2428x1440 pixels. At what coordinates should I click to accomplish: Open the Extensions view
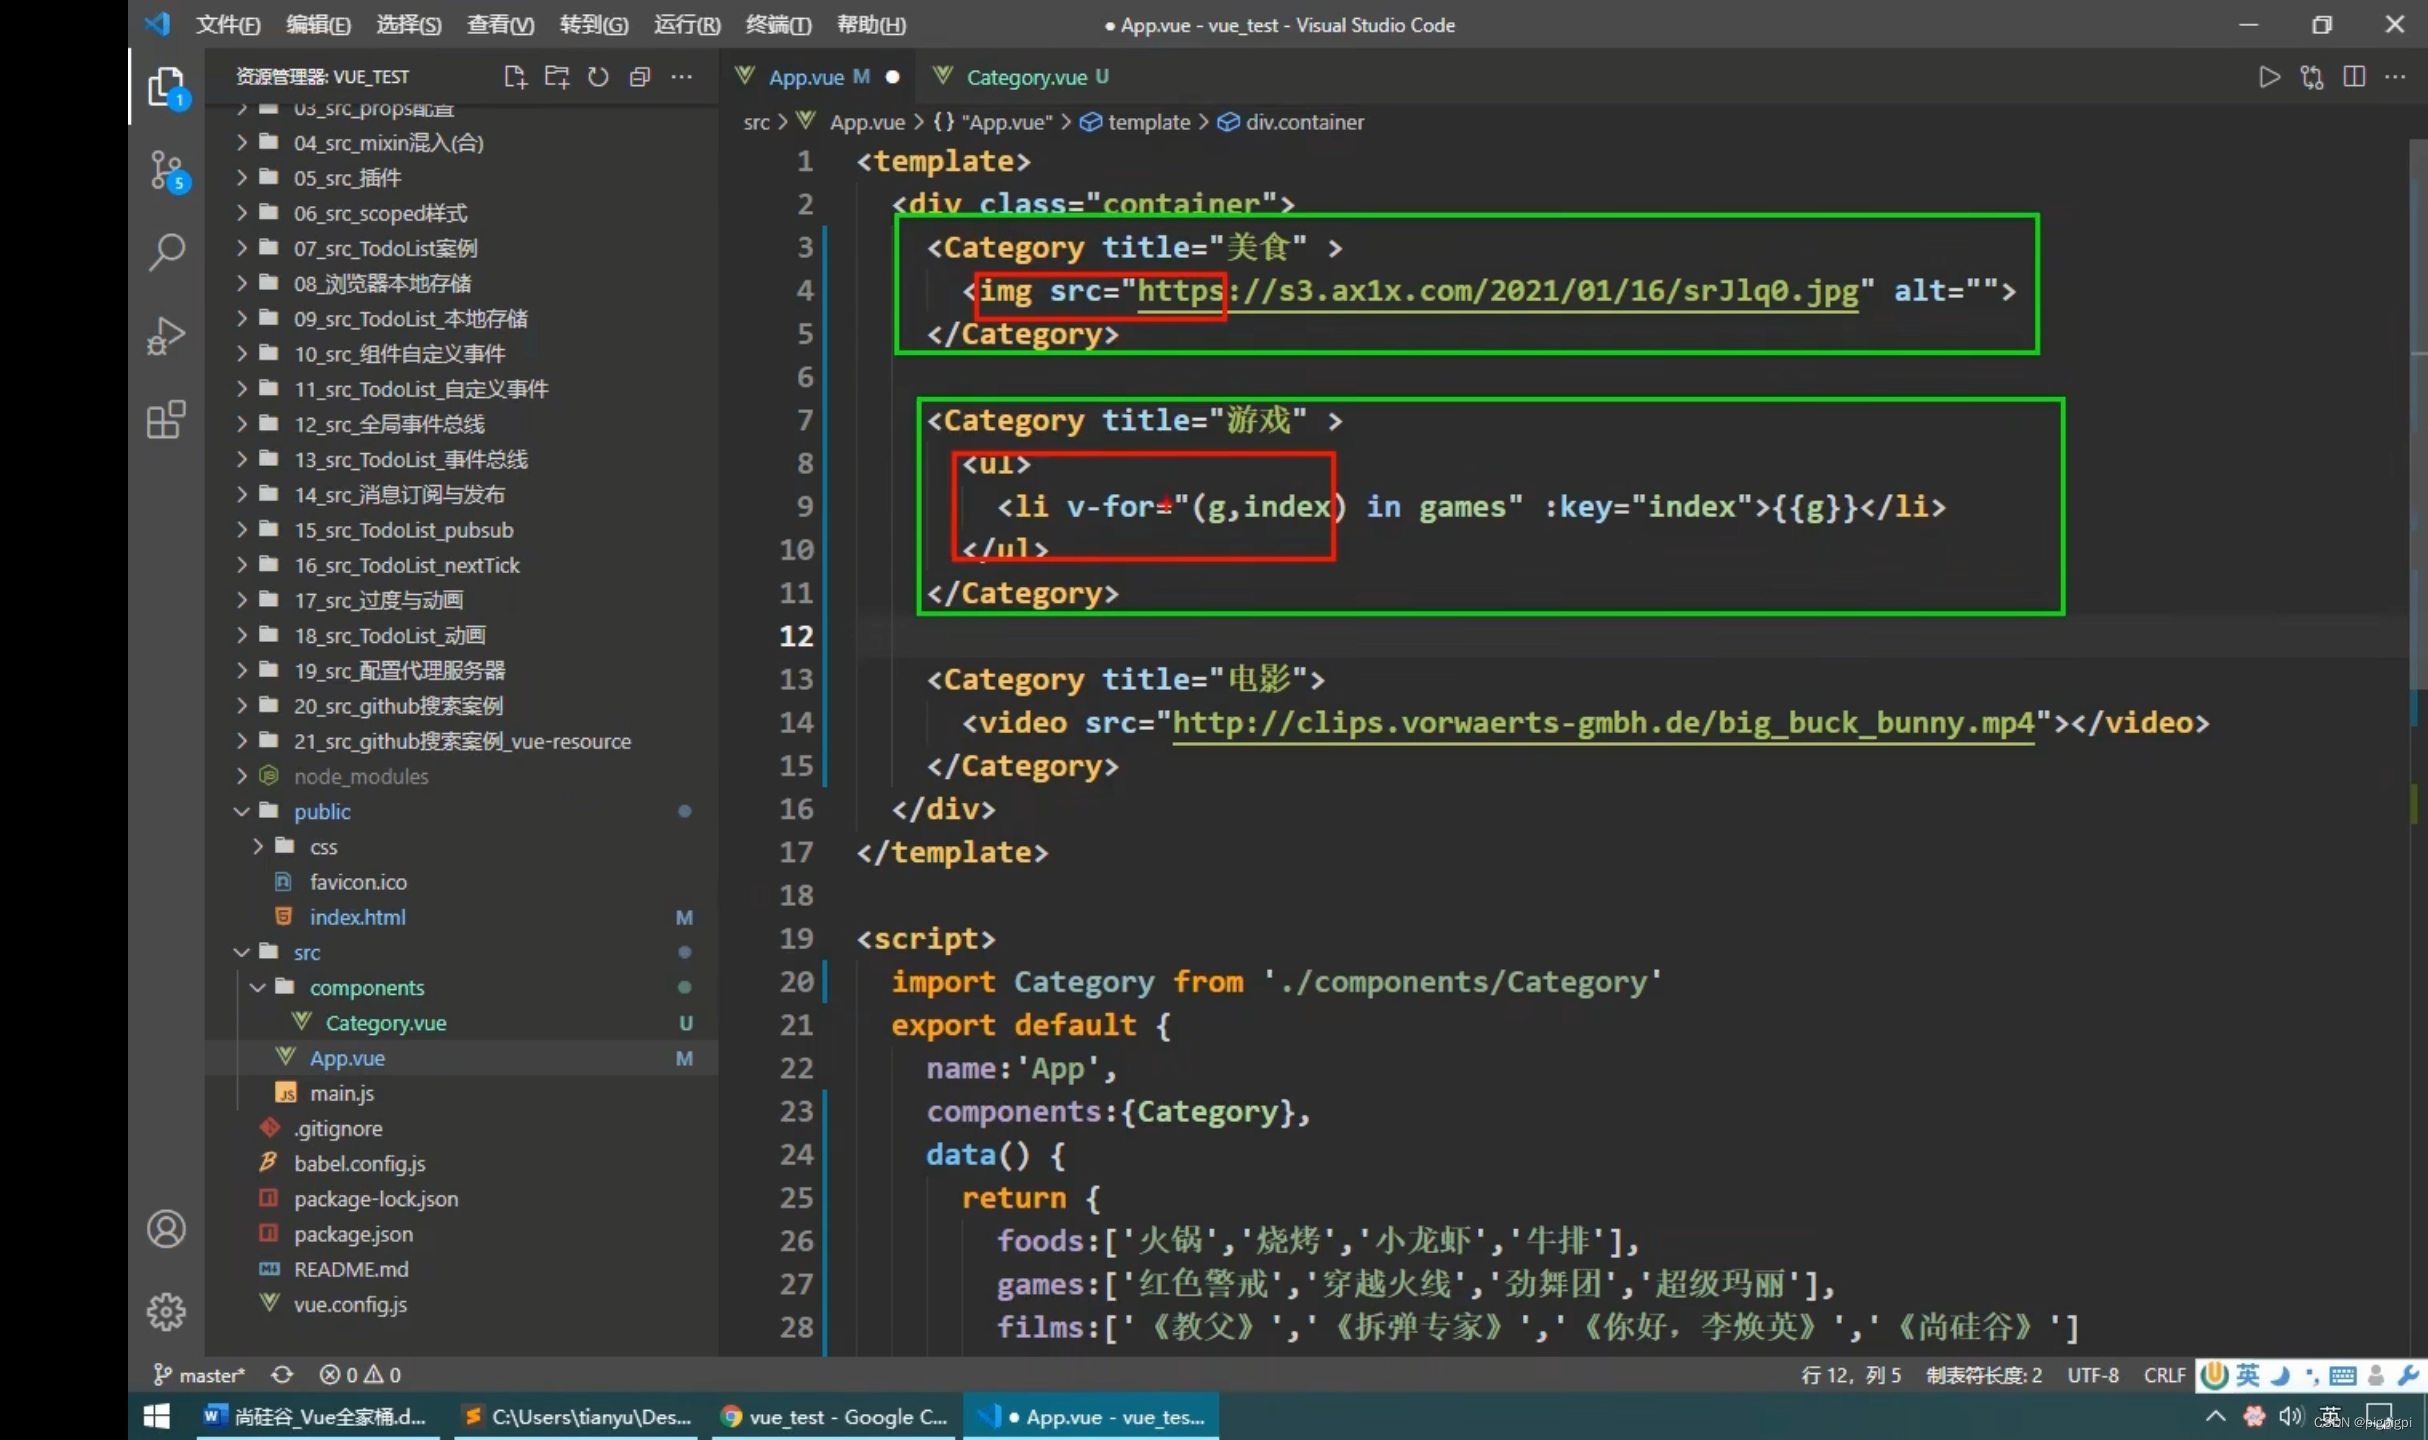coord(167,420)
